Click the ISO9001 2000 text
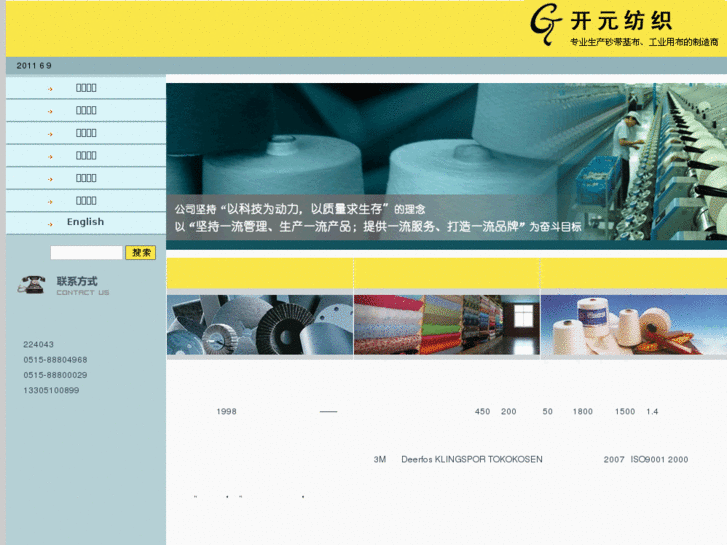The height and width of the screenshot is (545, 727). 659,459
